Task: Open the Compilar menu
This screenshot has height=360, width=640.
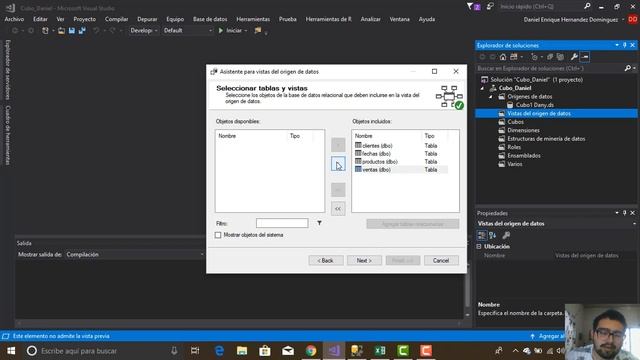Action: click(116, 19)
